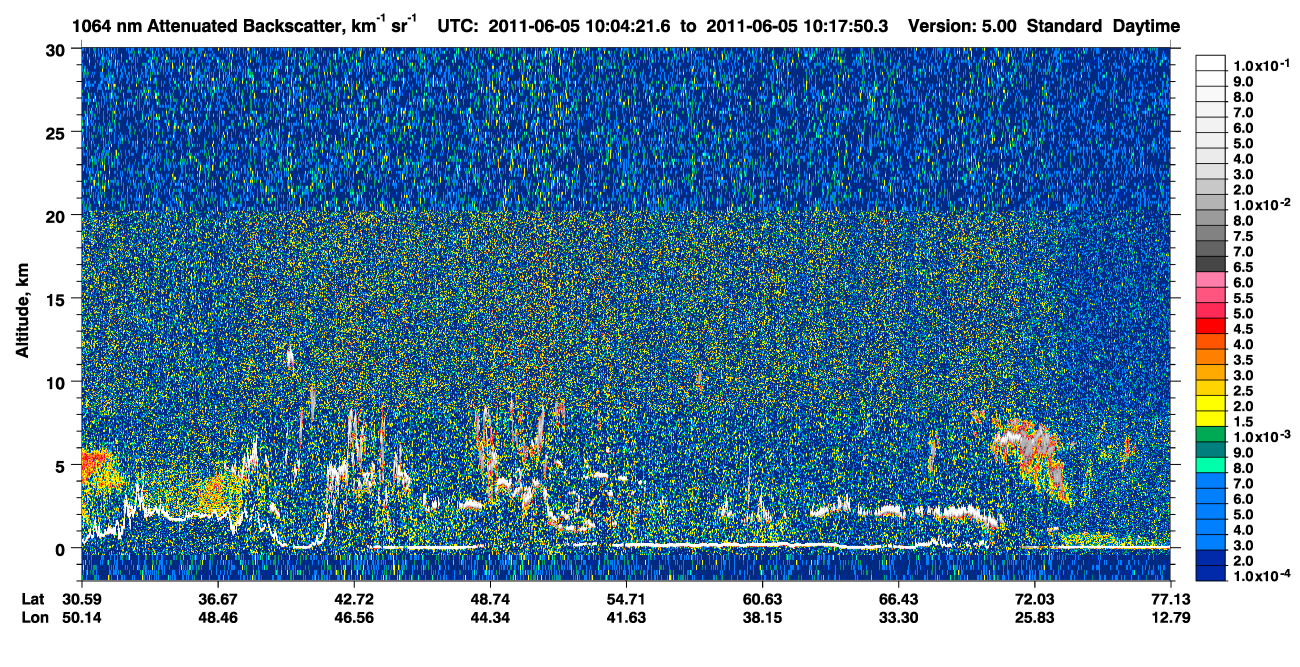Click latitude value '36.67'
This screenshot has height=667, width=1300.
218,598
